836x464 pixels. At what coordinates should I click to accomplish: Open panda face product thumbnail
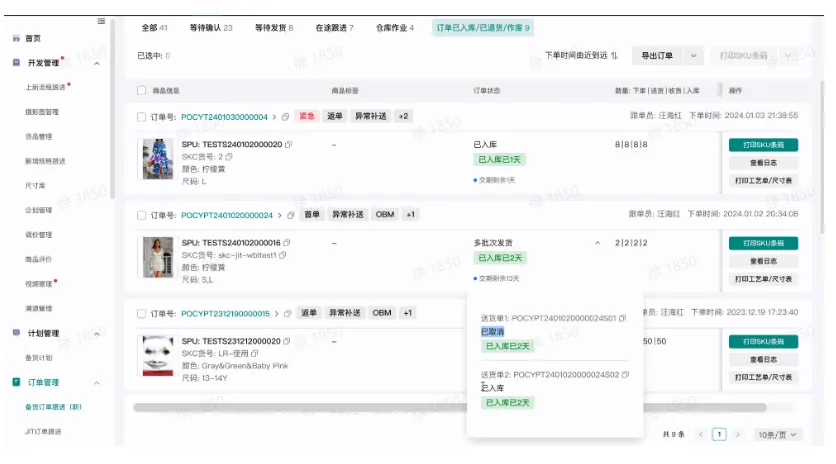click(x=157, y=355)
